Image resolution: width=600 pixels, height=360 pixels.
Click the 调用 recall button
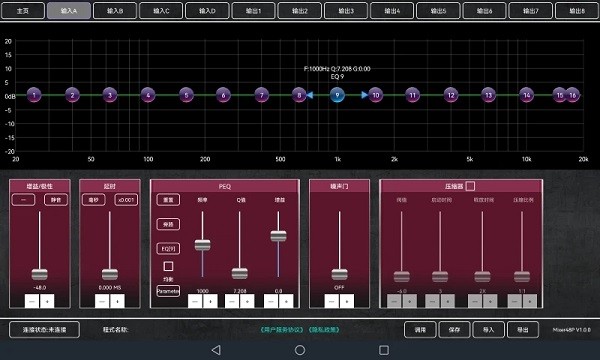420,329
